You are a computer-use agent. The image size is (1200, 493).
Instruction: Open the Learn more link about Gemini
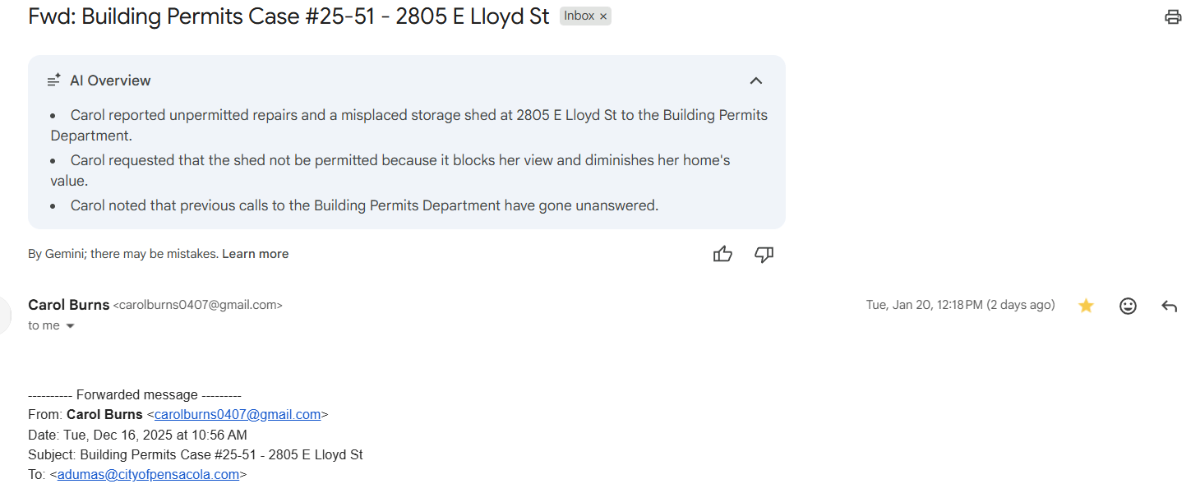255,254
